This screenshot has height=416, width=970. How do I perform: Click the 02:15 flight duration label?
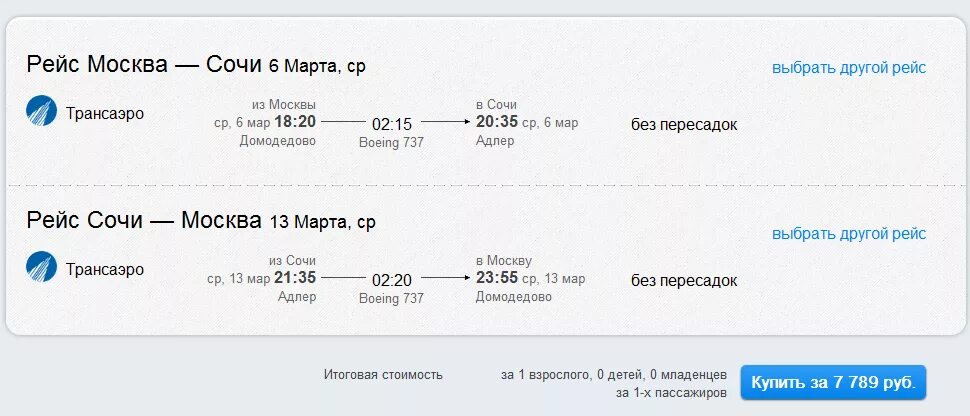[392, 124]
